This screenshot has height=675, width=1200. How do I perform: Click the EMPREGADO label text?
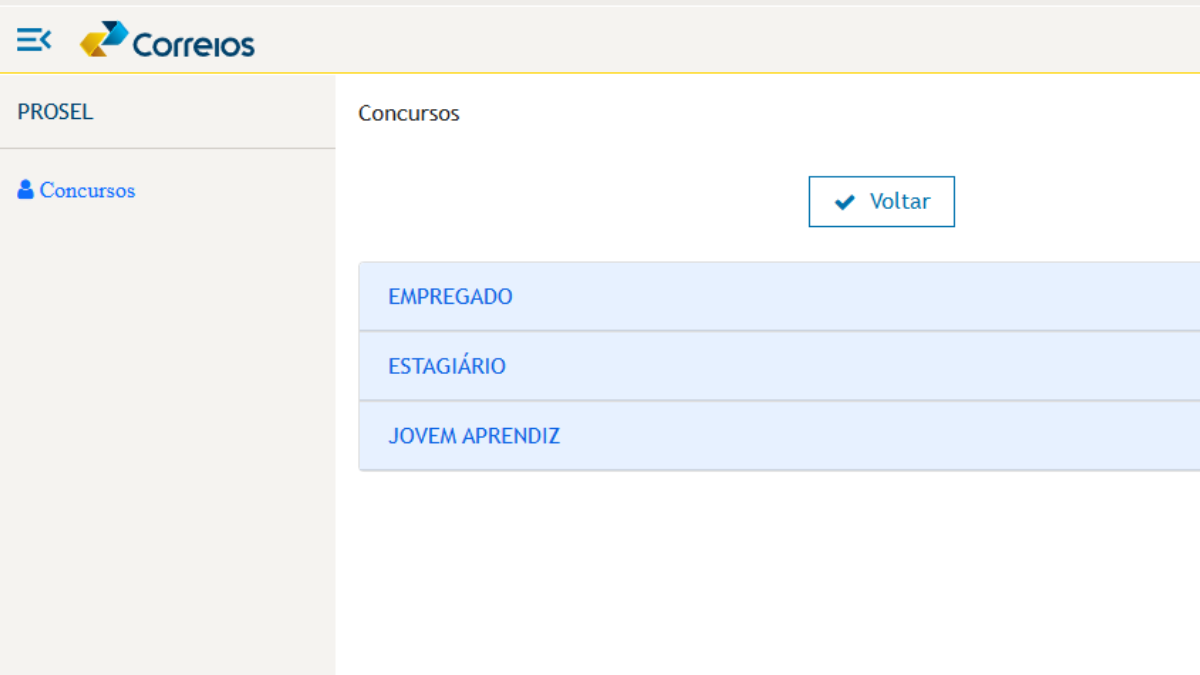(450, 297)
